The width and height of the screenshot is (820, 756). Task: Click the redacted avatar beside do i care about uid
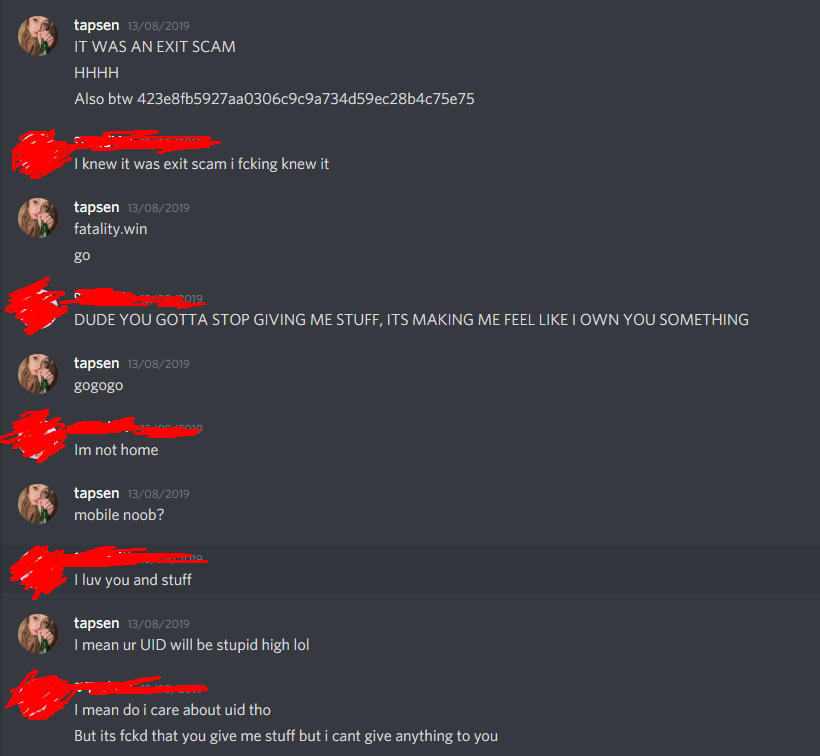click(38, 696)
